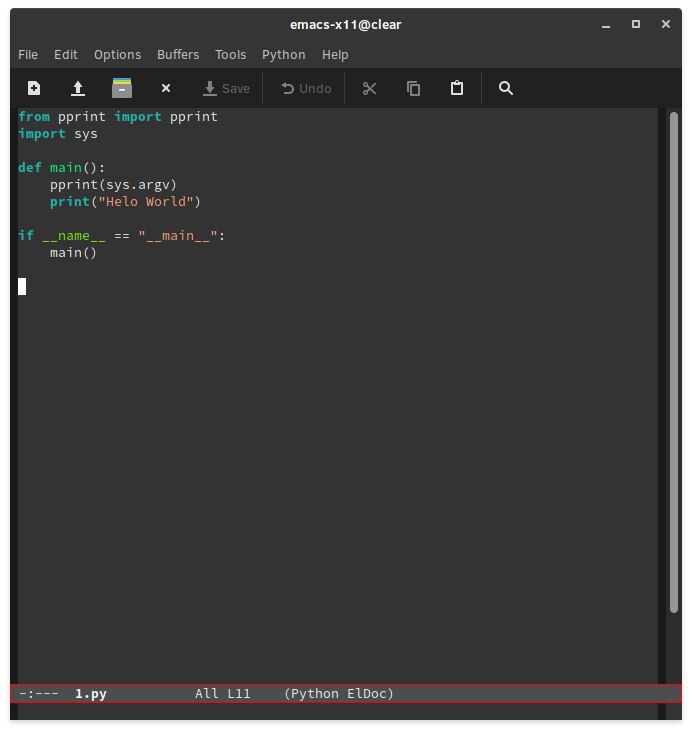Click the "Helo World" string in the code
Viewport: 692px width, 731px height.
pyautogui.click(x=145, y=202)
